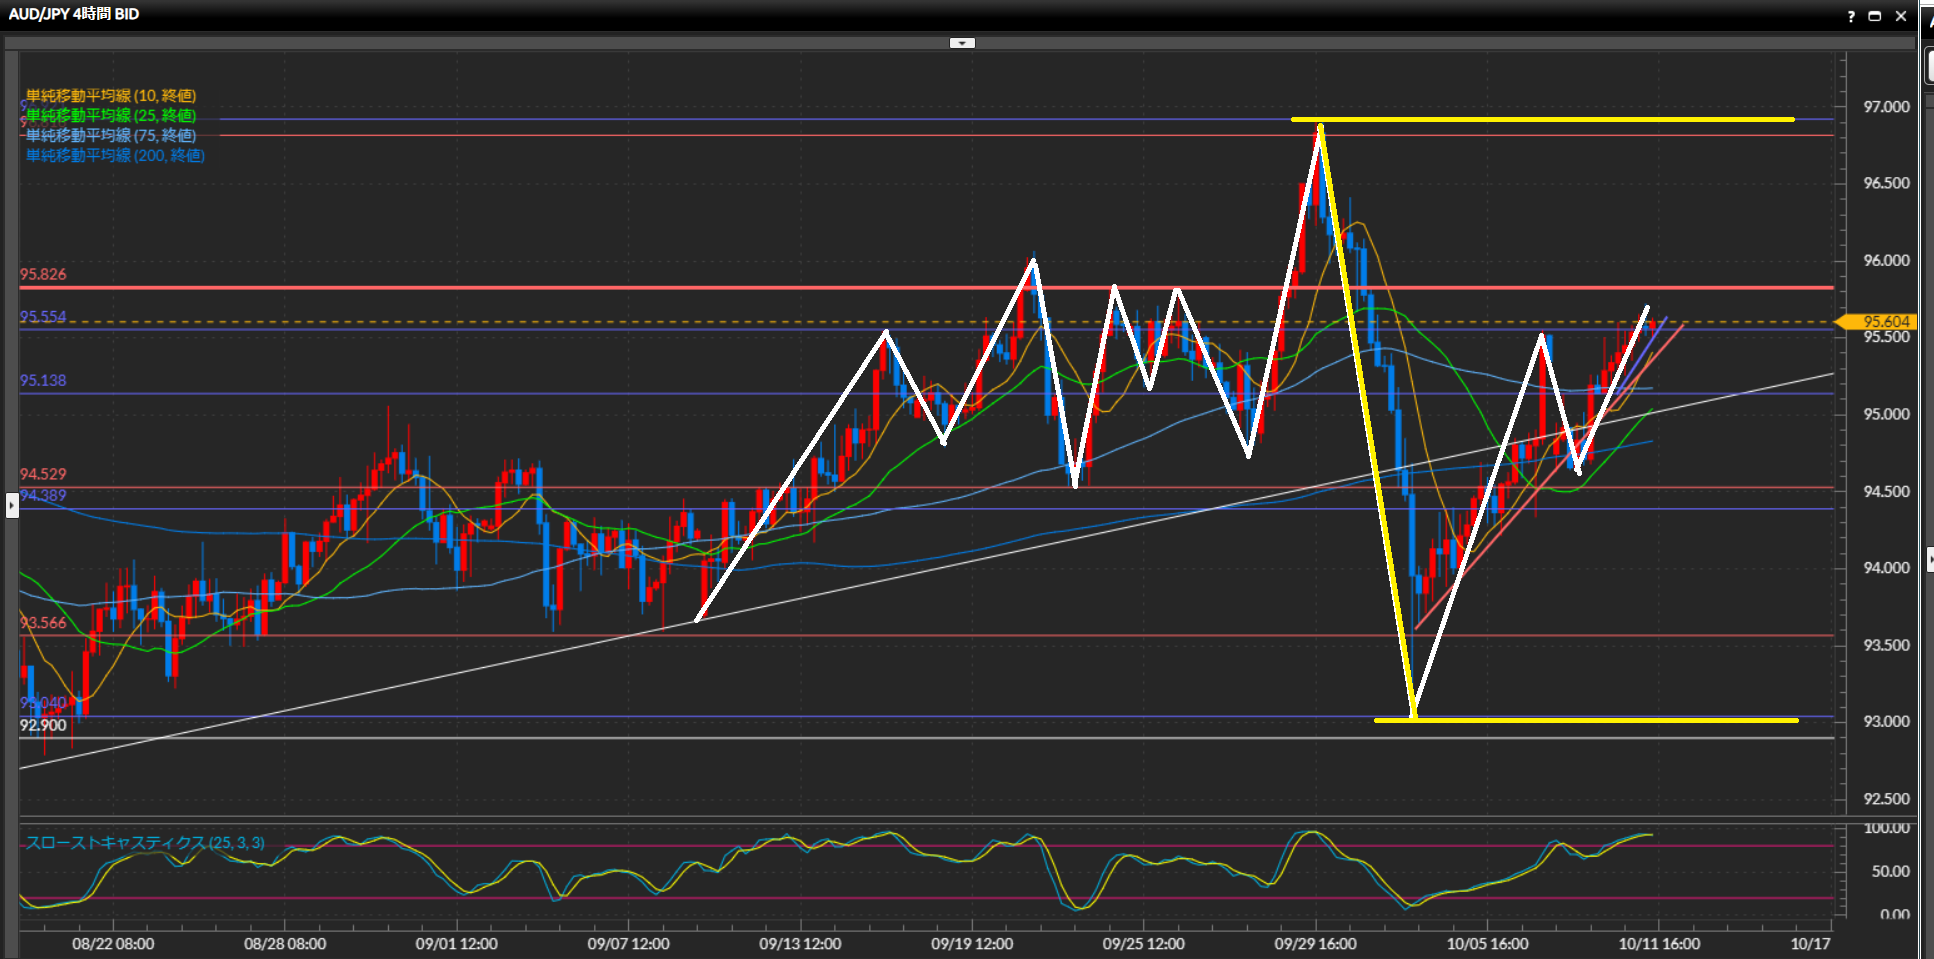Click the 92.900 white horizontal line label
1934x959 pixels.
coord(43,726)
